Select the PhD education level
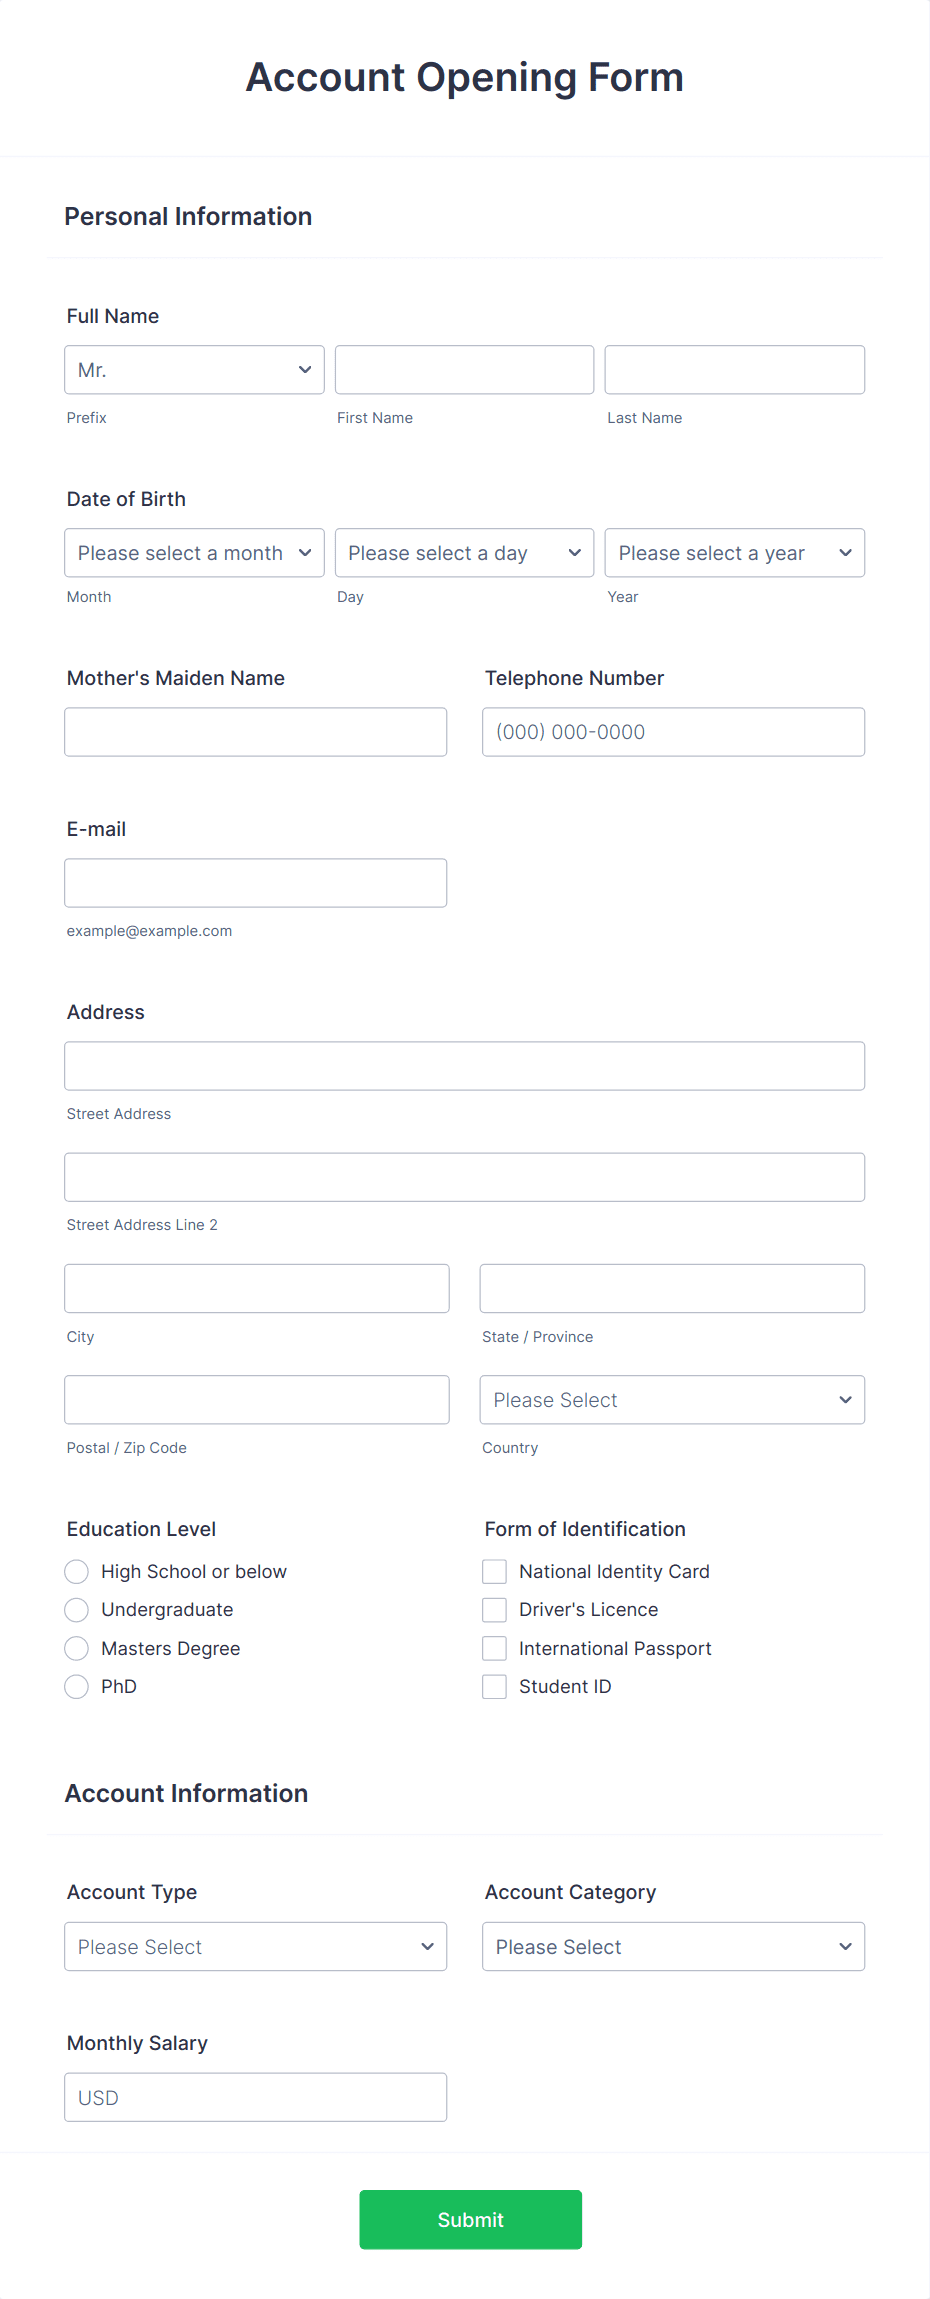The height and width of the screenshot is (2299, 930). pyautogui.click(x=76, y=1686)
